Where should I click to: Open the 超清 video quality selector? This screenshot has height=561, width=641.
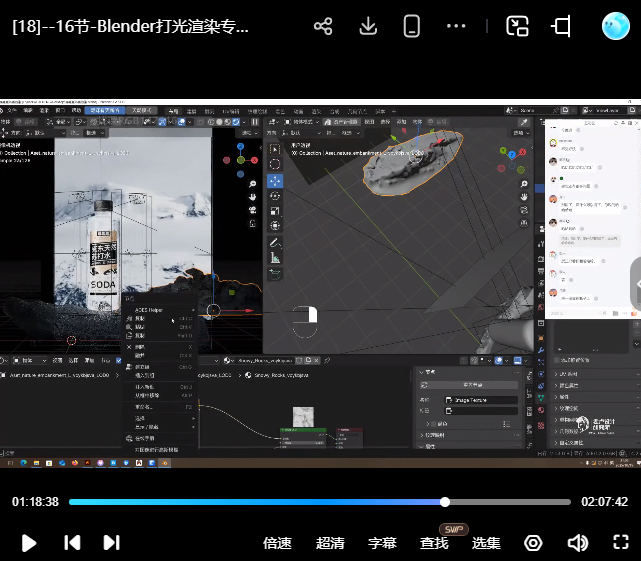pyautogui.click(x=330, y=543)
